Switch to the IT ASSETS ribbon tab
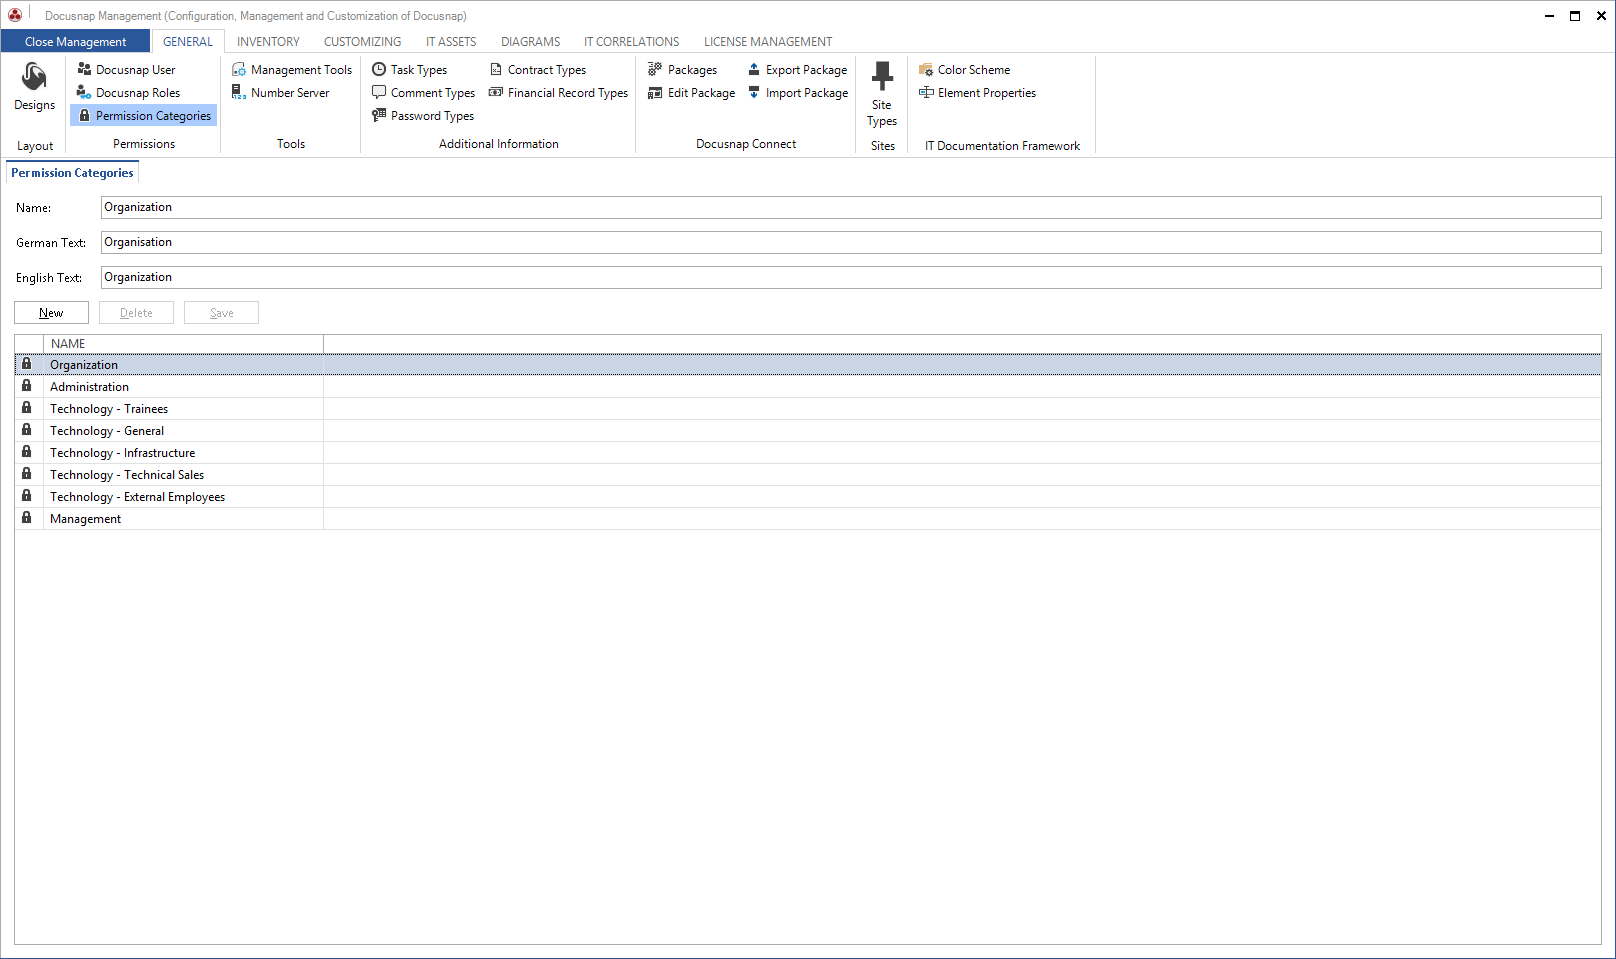 coord(451,42)
